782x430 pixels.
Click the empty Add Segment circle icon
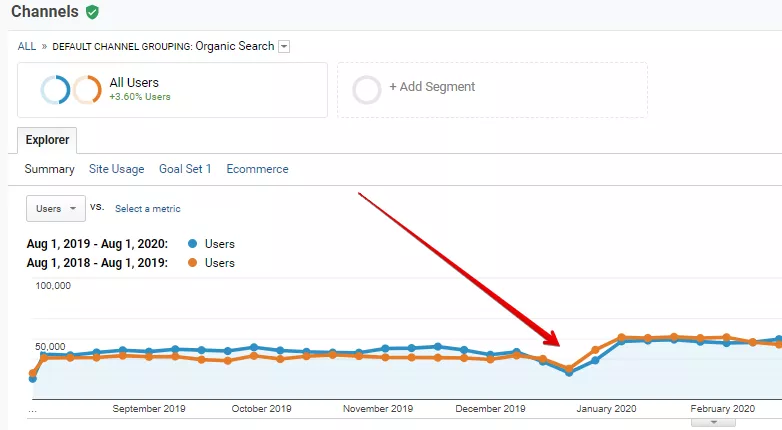tap(367, 90)
